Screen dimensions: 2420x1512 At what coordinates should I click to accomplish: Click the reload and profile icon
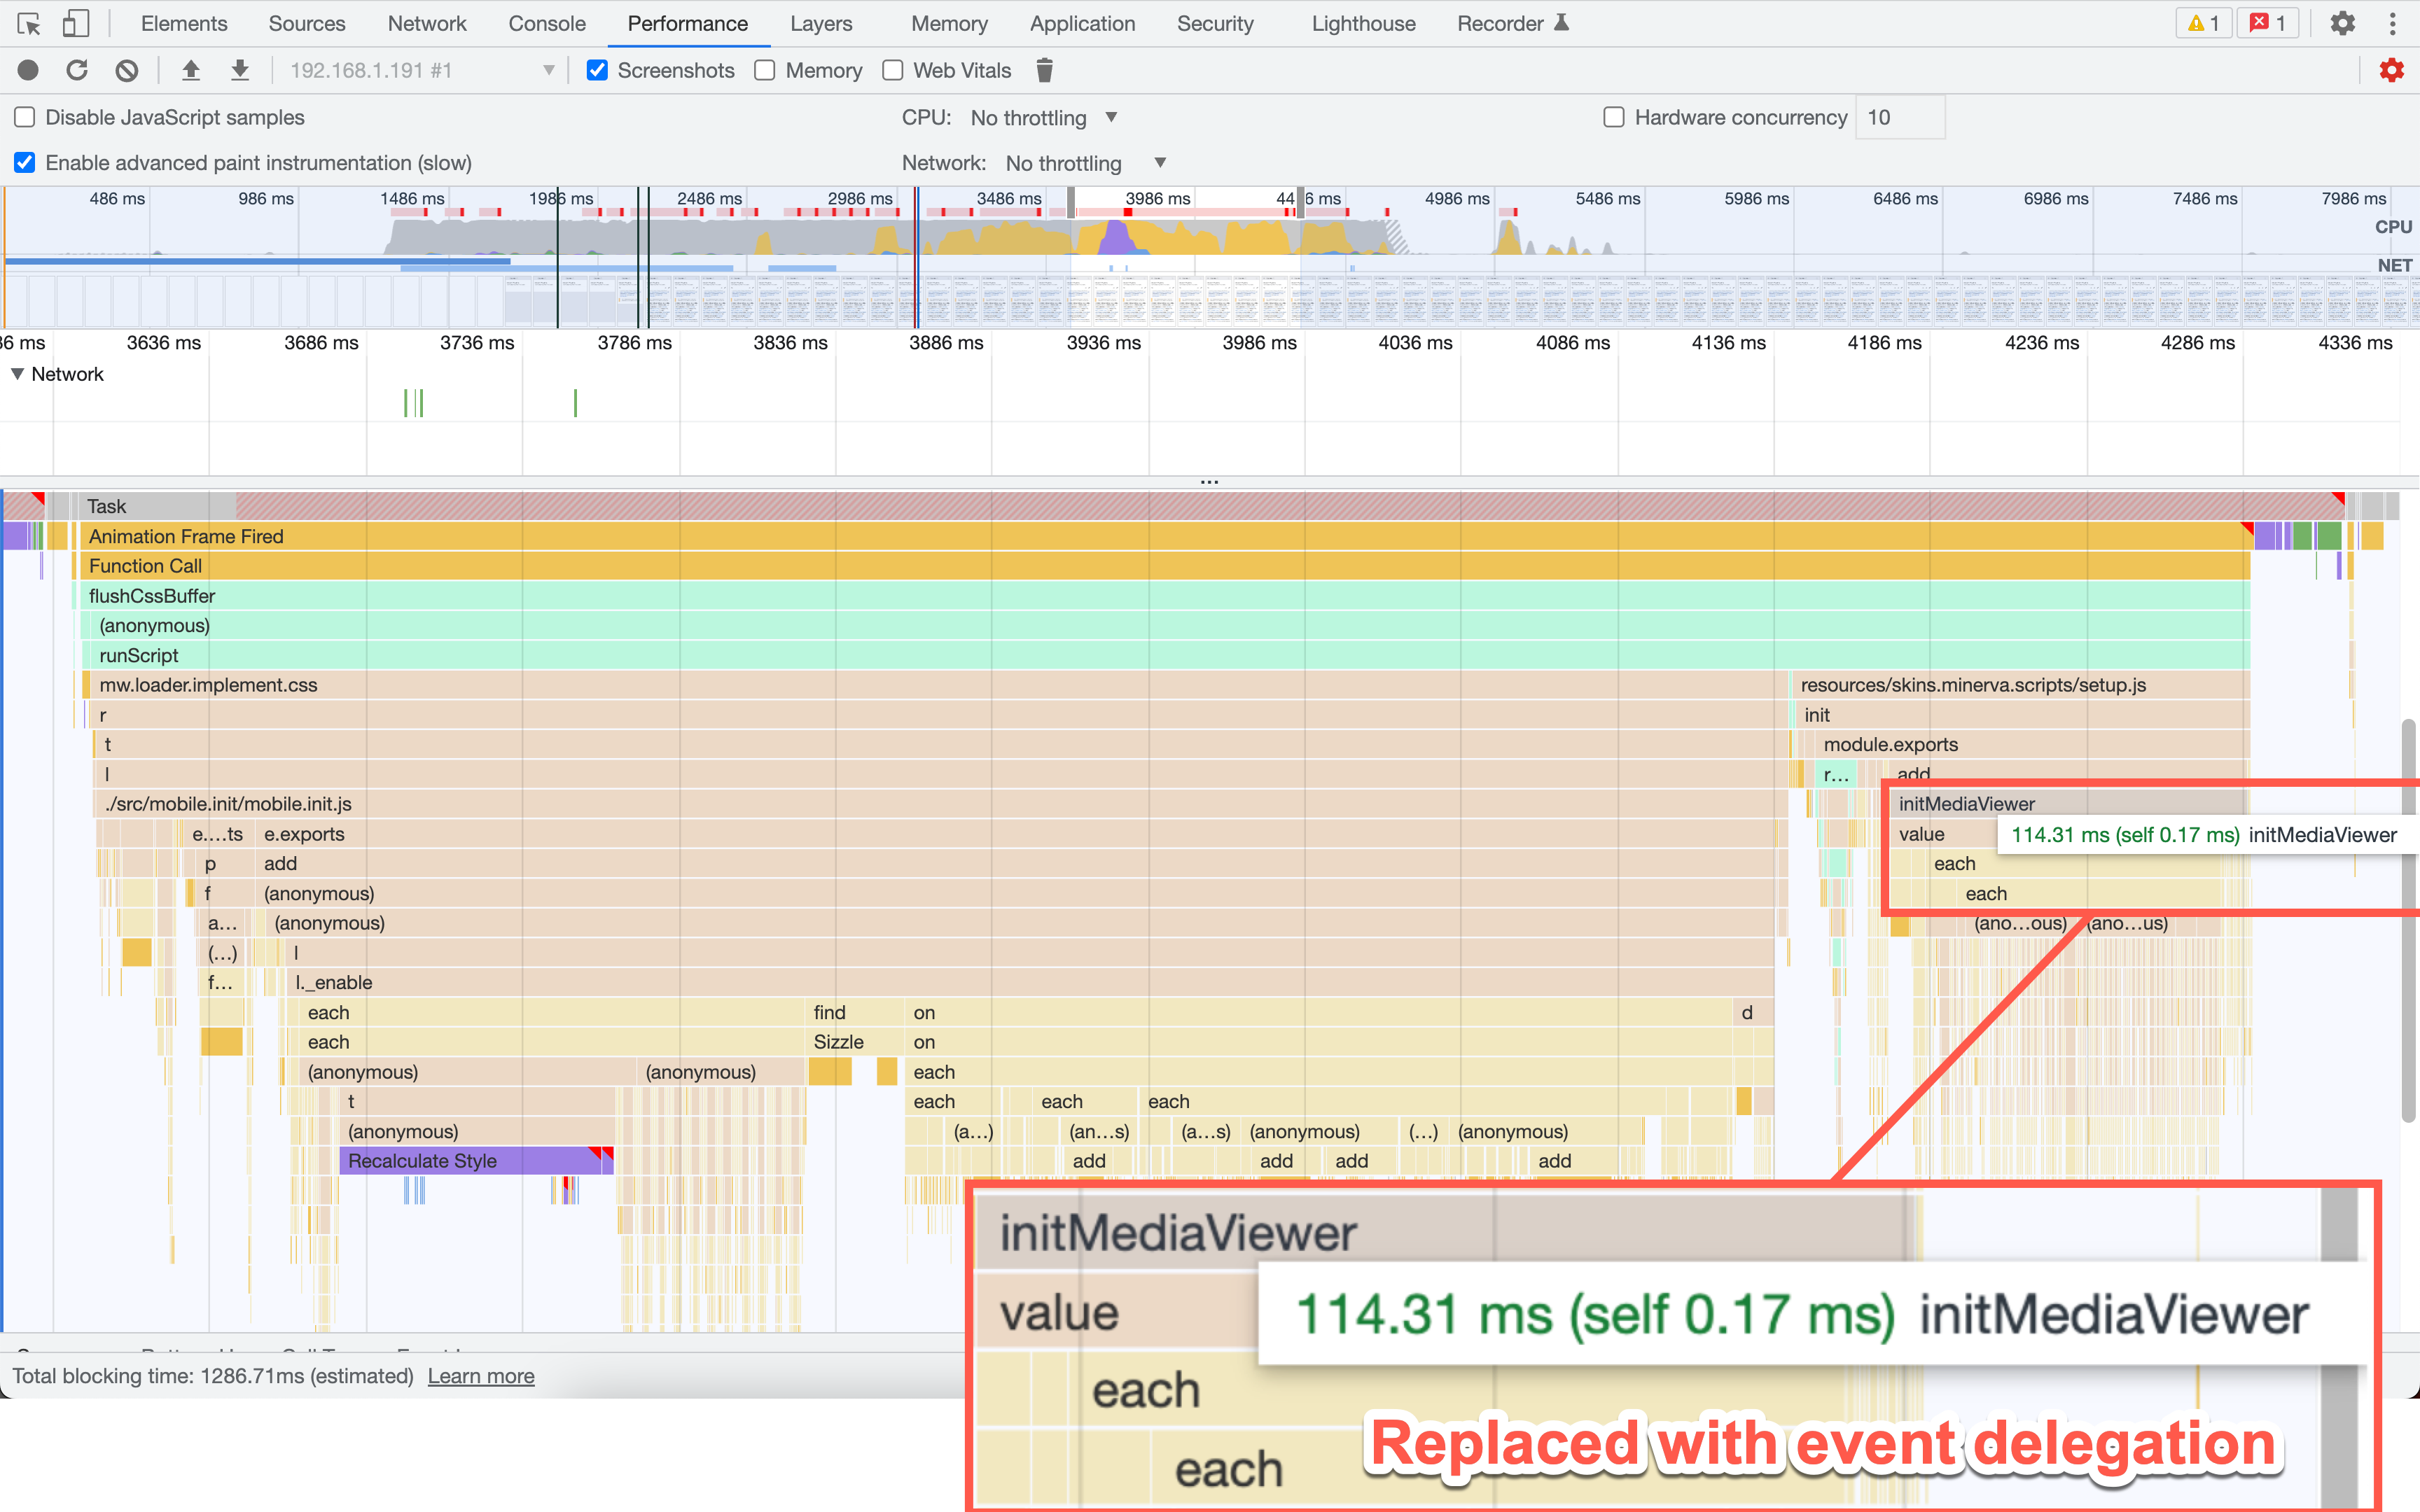(77, 70)
